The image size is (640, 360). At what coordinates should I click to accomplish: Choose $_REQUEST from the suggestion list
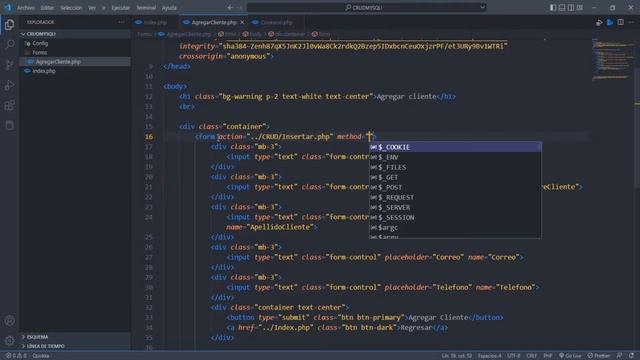pos(456,198)
